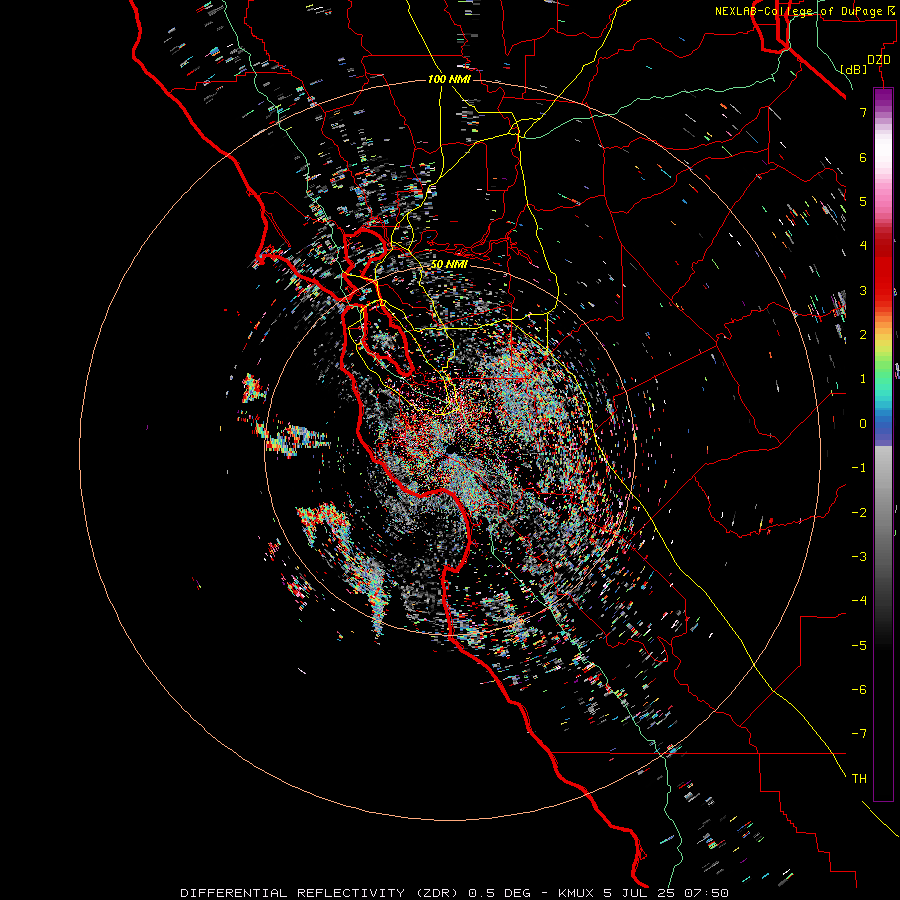The height and width of the screenshot is (900, 900).
Task: Click the DZD label above the scale
Action: pyautogui.click(x=879, y=60)
